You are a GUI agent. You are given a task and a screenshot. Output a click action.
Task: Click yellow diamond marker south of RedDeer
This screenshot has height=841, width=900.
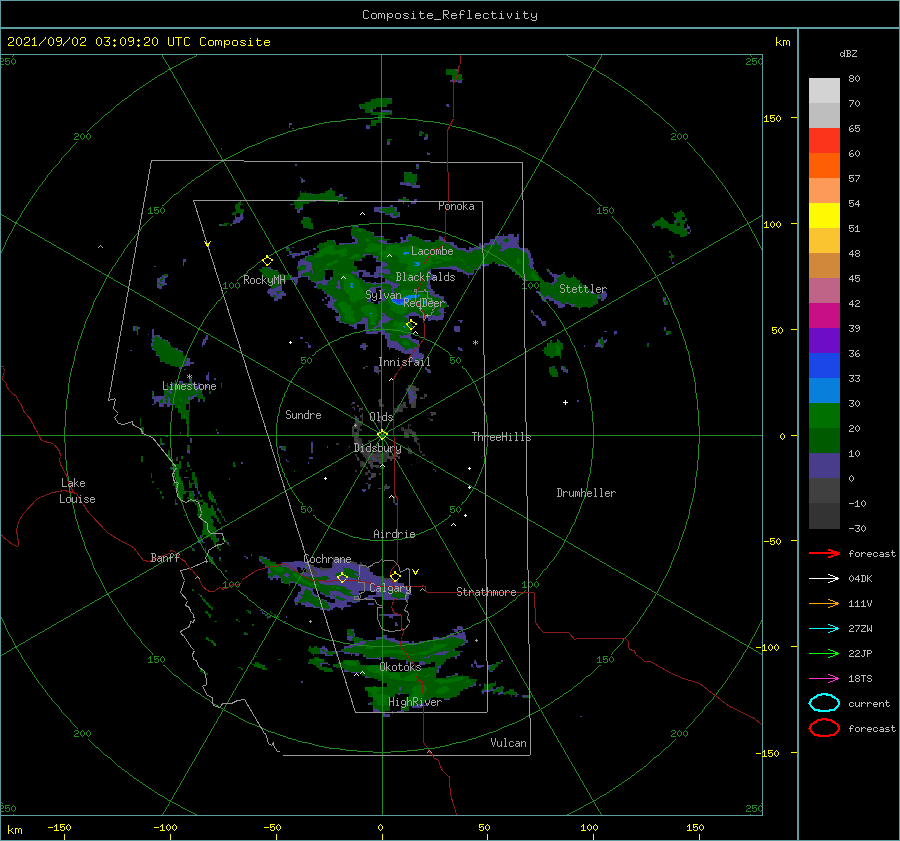point(411,325)
